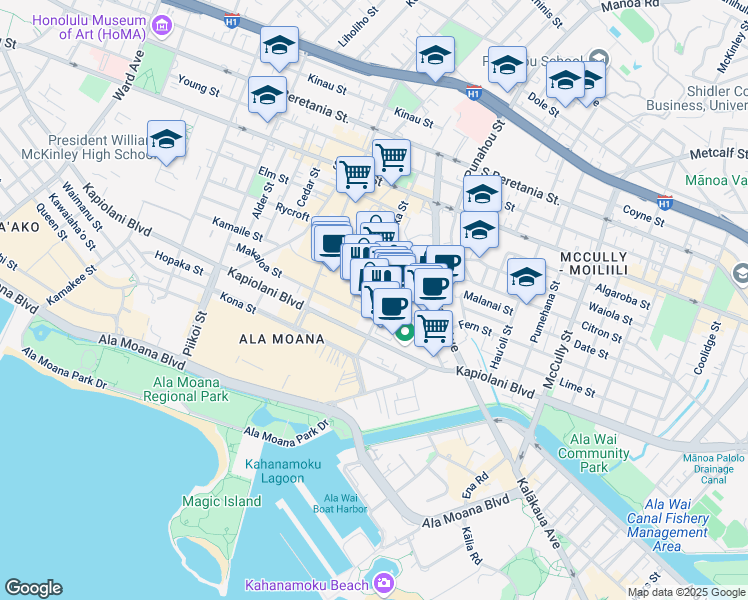Click the shopping cart marker beside Fern St
The height and width of the screenshot is (600, 748).
click(434, 329)
